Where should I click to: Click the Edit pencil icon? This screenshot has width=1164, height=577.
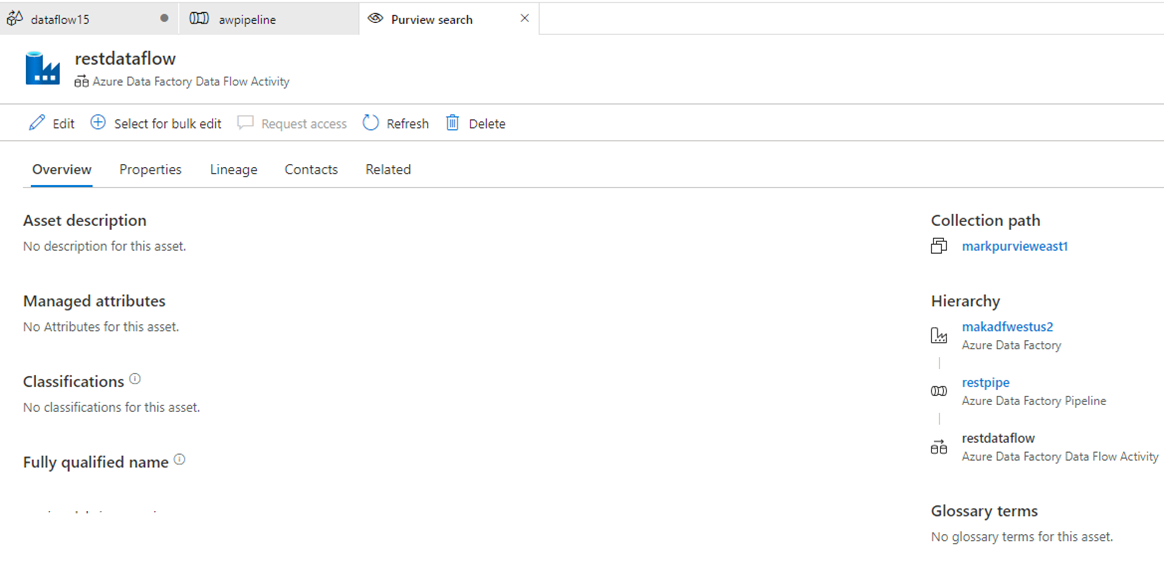(34, 123)
